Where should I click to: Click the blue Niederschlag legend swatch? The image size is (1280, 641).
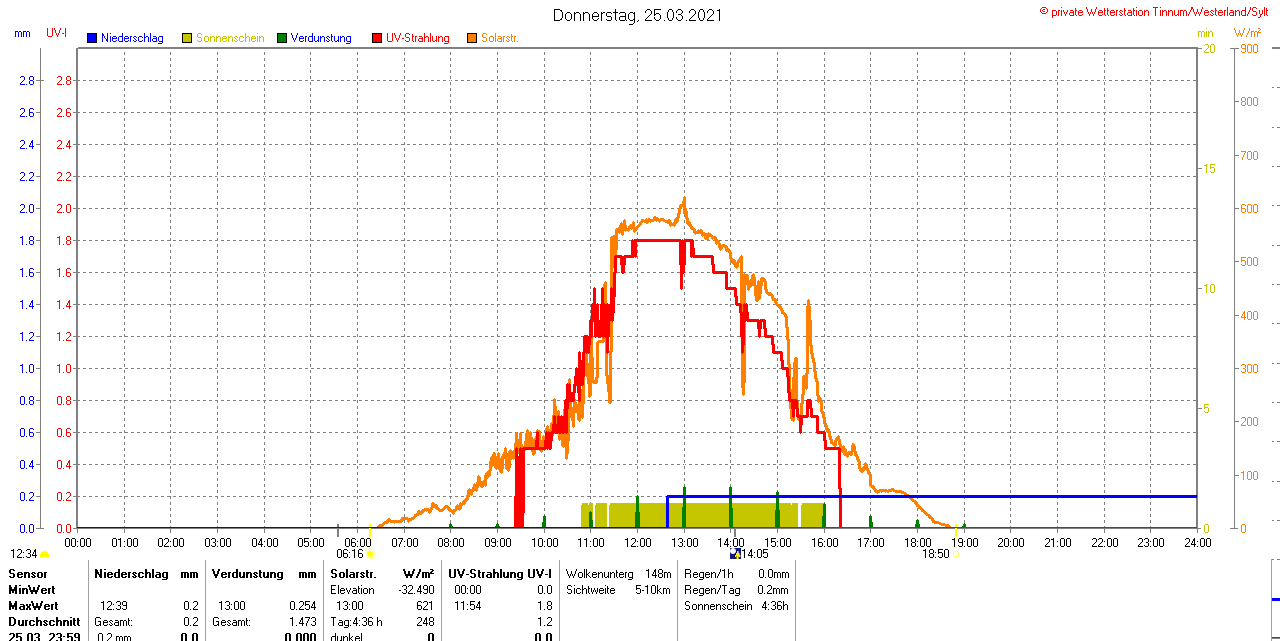point(92,38)
